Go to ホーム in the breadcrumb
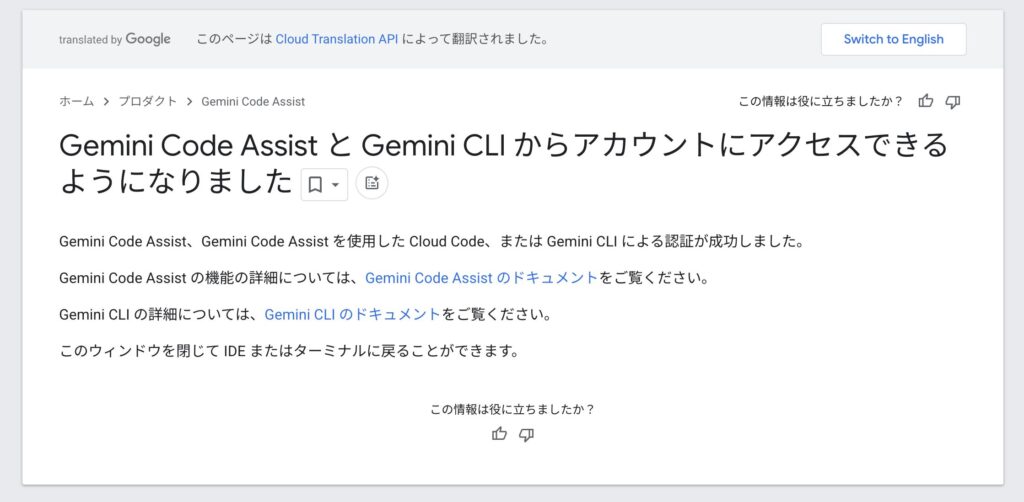This screenshot has width=1024, height=502. point(76,101)
